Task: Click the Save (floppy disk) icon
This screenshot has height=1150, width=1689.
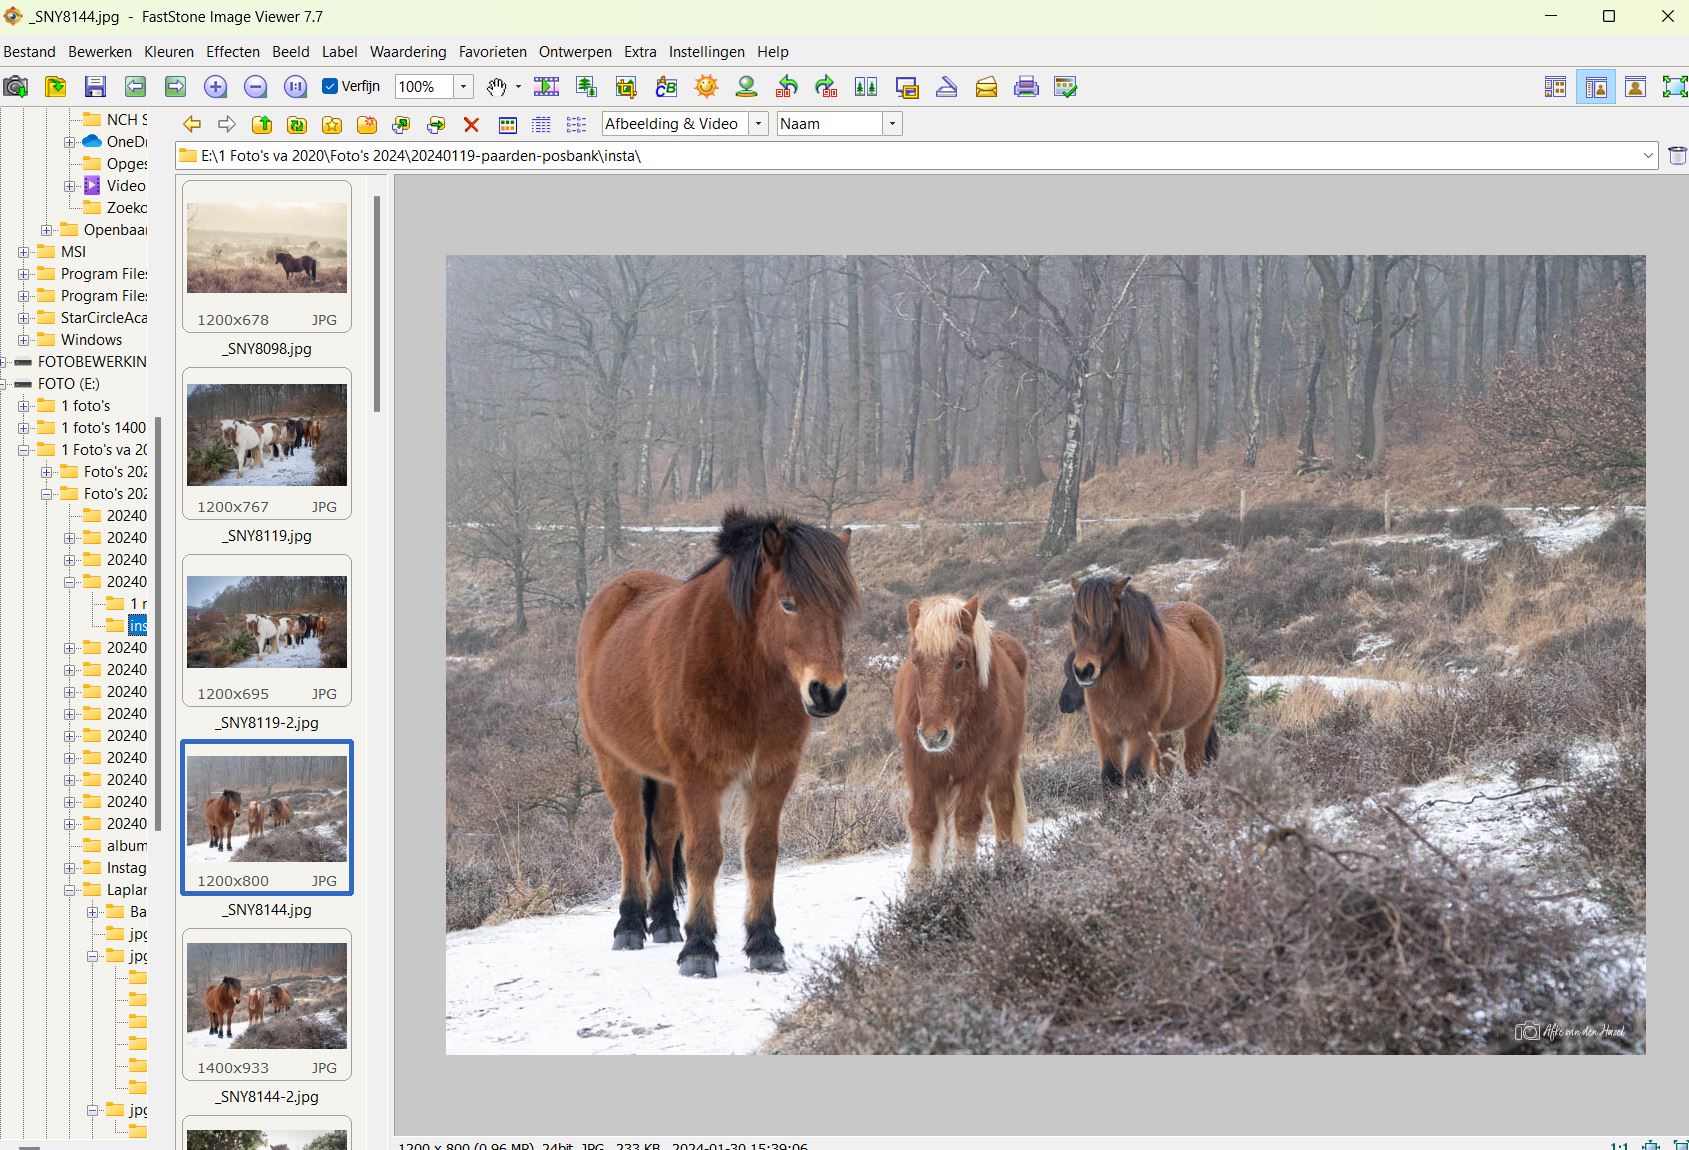Action: click(x=95, y=87)
